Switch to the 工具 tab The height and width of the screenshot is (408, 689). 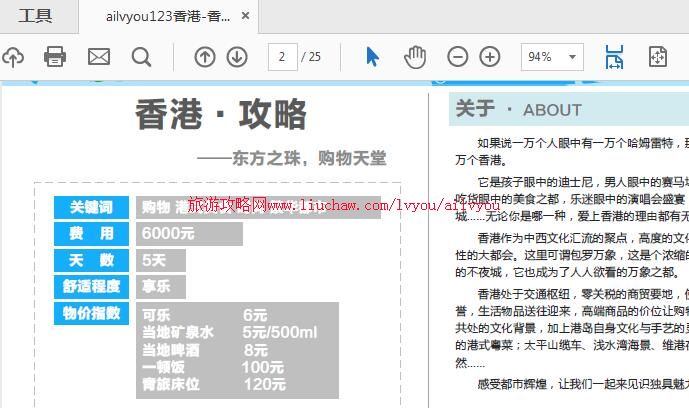[36, 16]
